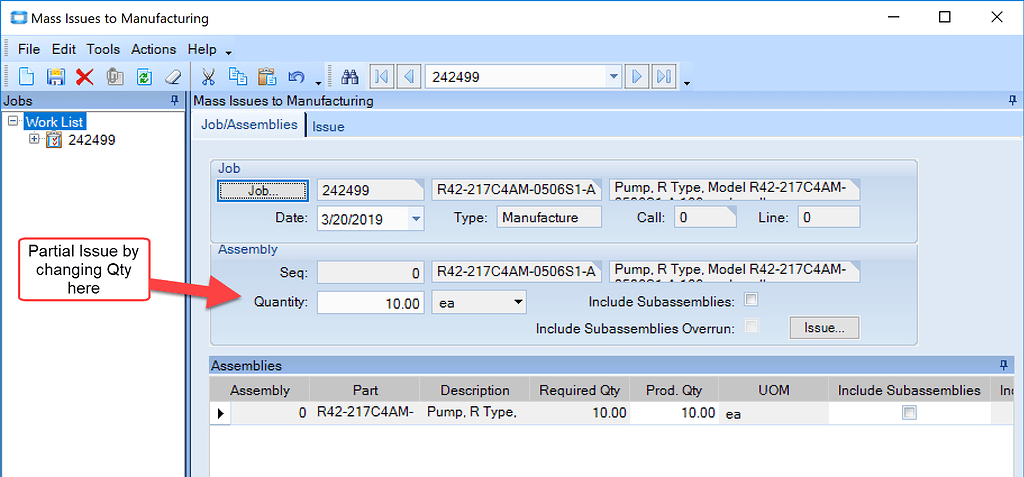The image size is (1024, 477).
Task: Click job 242499 checklist icon in tree
Action: 54,140
